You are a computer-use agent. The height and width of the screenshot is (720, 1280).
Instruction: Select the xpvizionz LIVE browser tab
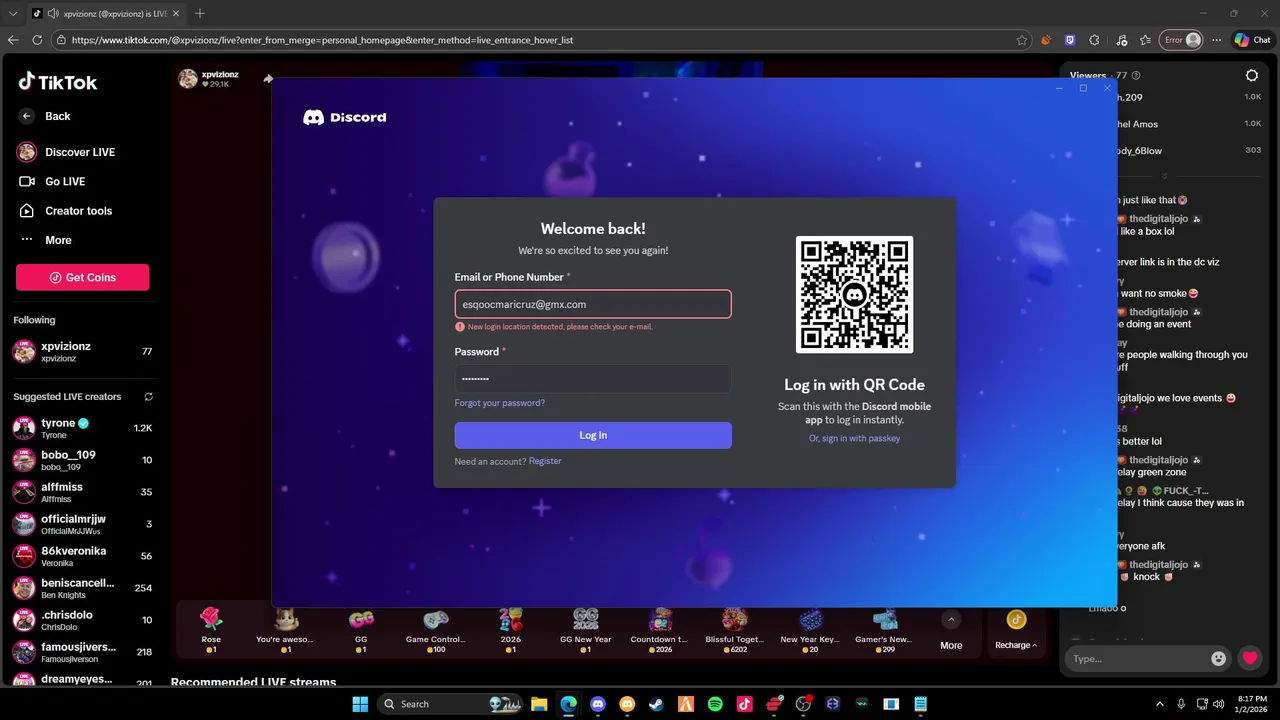[104, 13]
